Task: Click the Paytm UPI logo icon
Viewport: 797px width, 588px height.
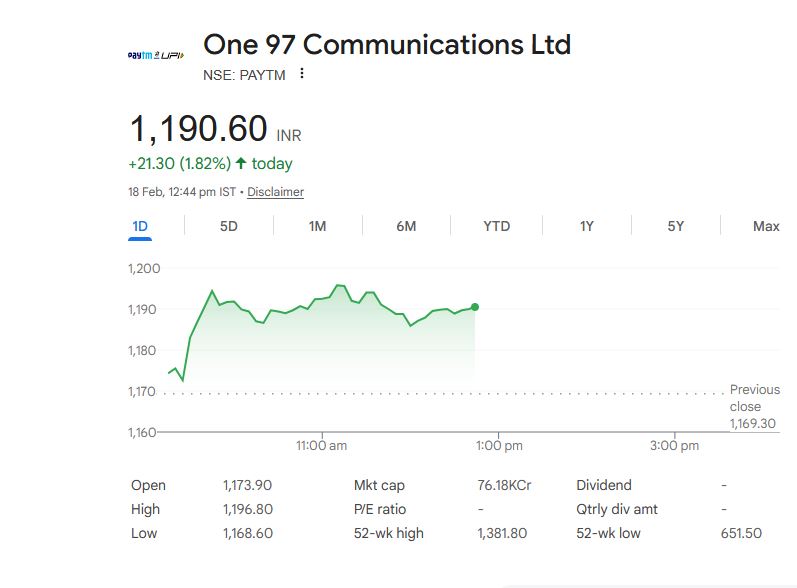Action: (155, 54)
